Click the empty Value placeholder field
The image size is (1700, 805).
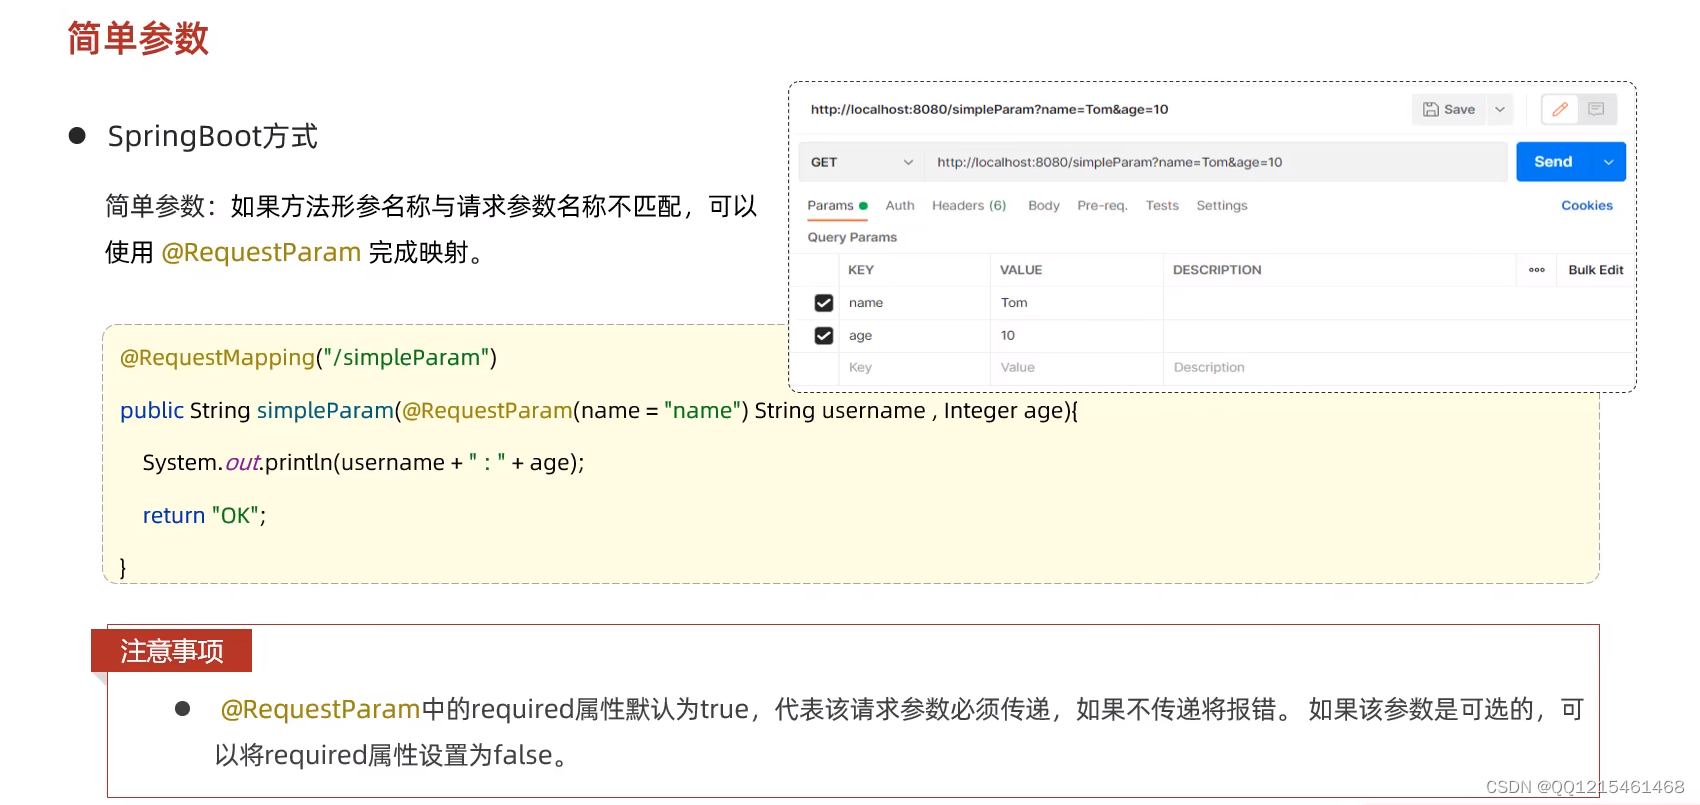[1077, 368]
